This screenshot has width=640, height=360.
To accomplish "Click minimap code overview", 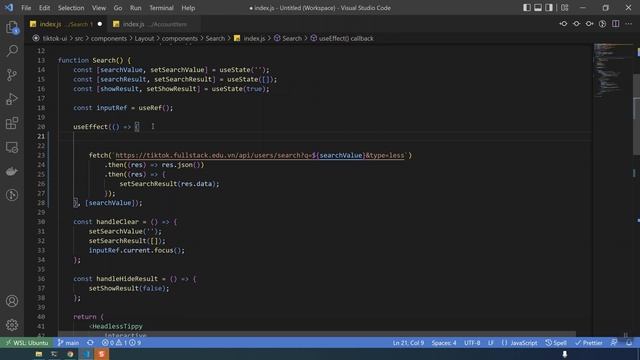I will point(613,70).
